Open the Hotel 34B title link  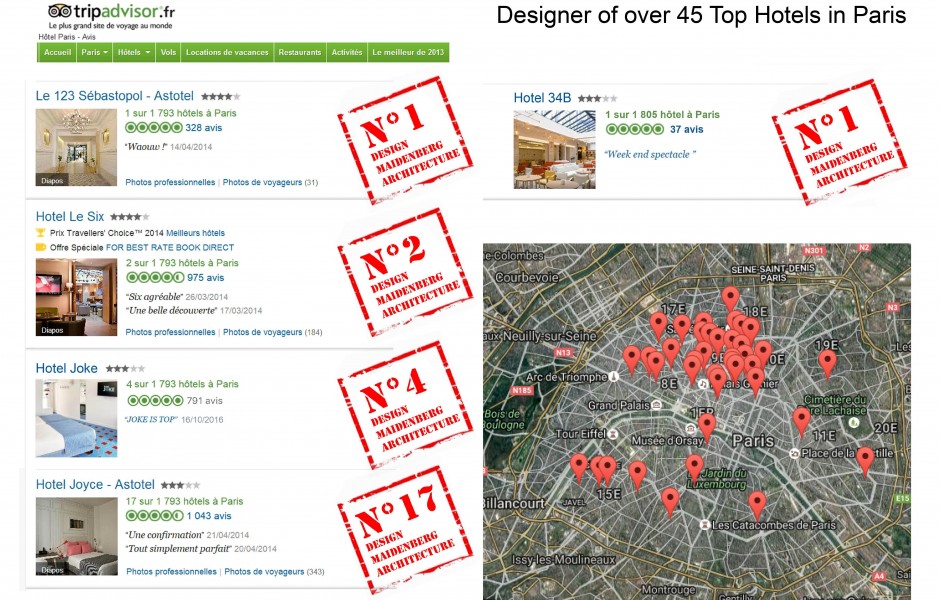click(542, 98)
